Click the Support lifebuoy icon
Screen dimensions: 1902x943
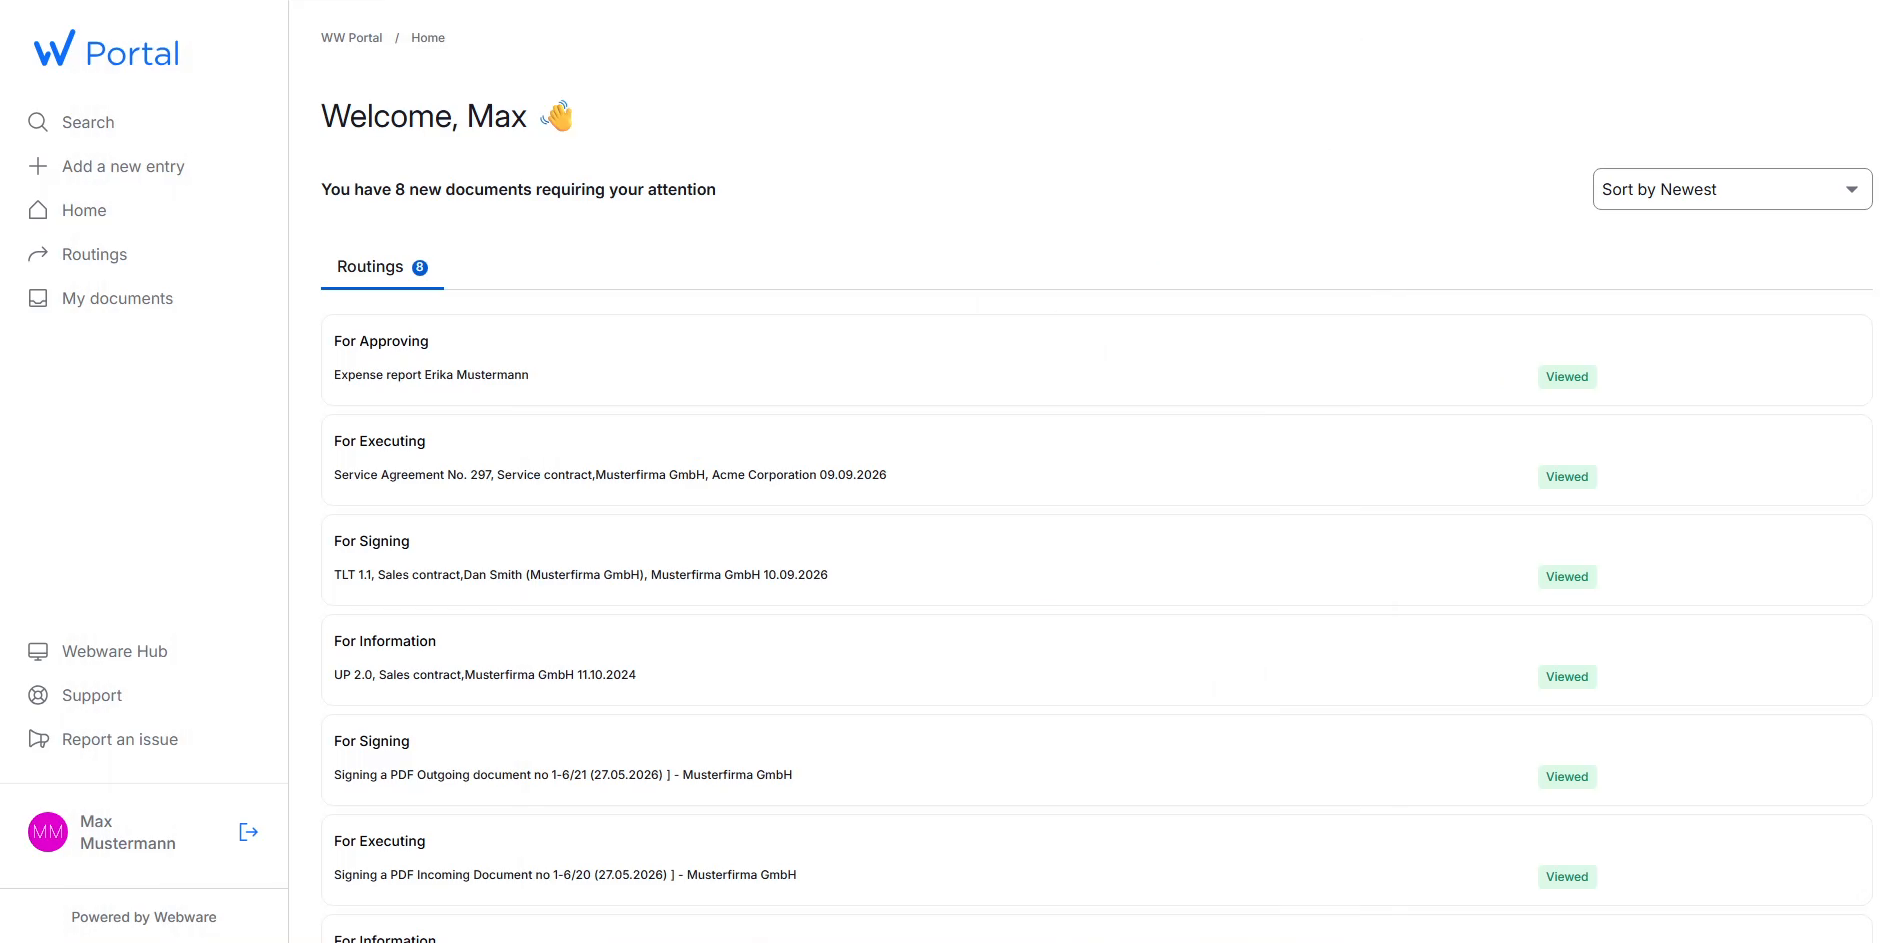point(38,695)
